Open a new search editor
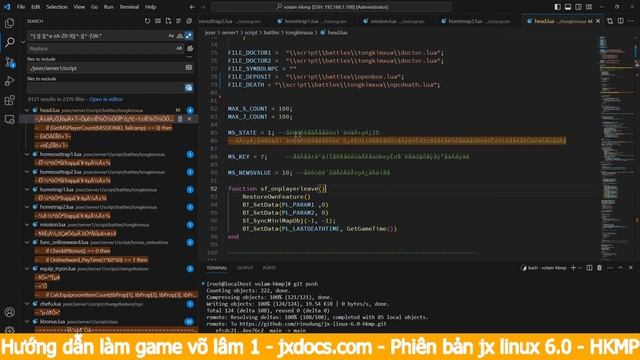The height and width of the screenshot is (360, 640). tap(168, 21)
